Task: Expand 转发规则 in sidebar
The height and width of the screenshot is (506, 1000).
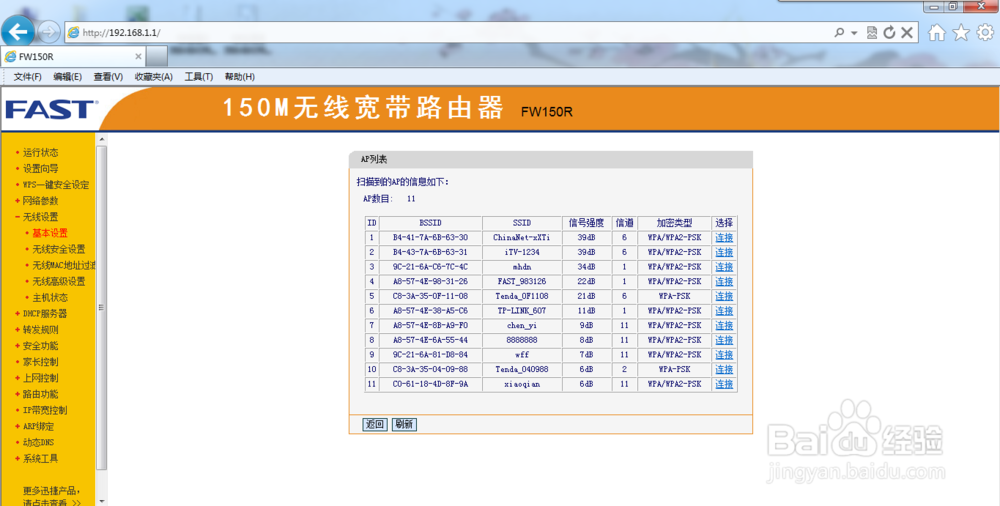Action: pyautogui.click(x=41, y=330)
